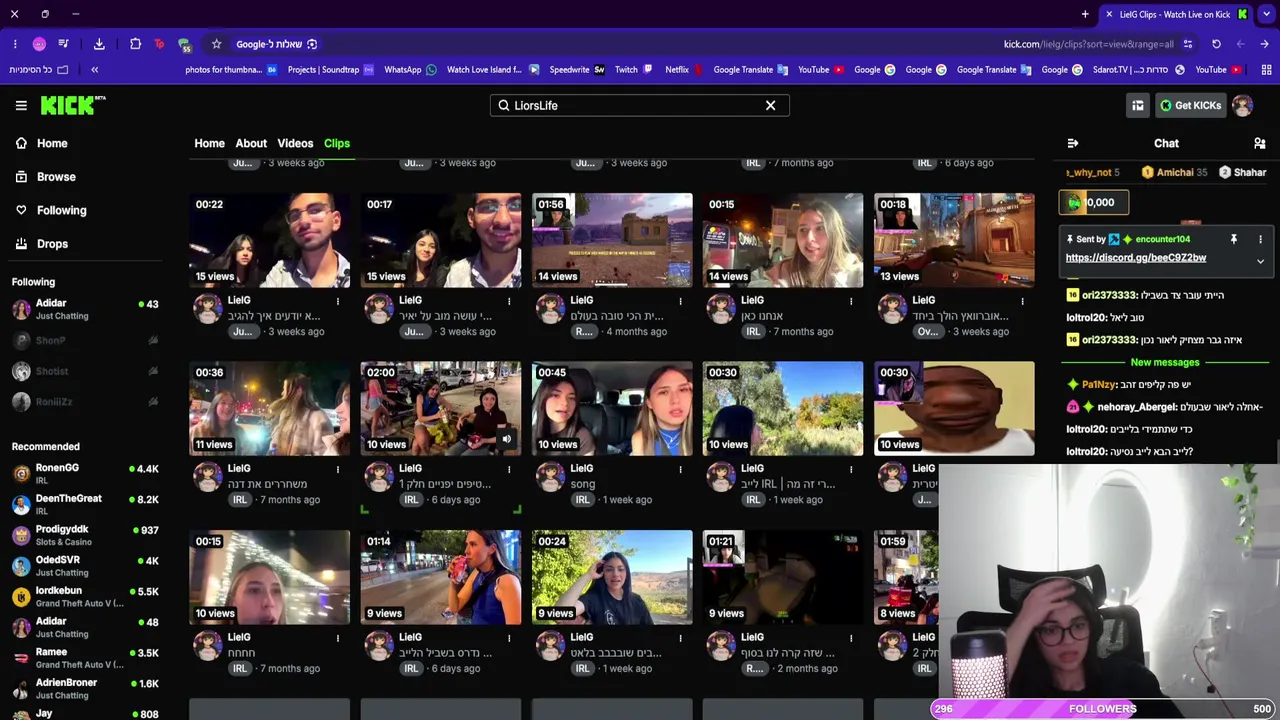Open Twitch bookmark in bookmarks bar

pyautogui.click(x=633, y=70)
